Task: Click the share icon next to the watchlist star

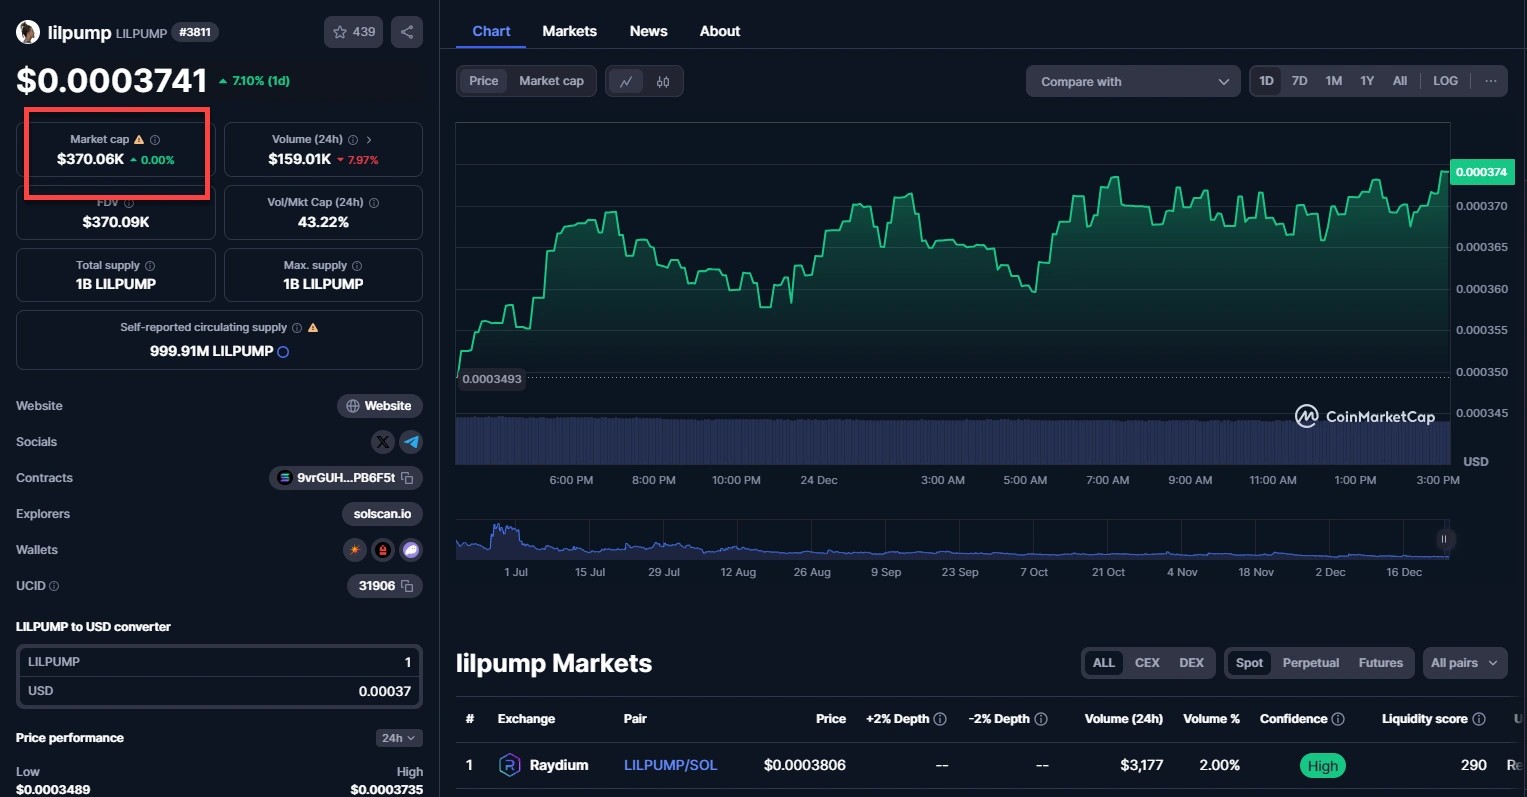Action: [407, 32]
